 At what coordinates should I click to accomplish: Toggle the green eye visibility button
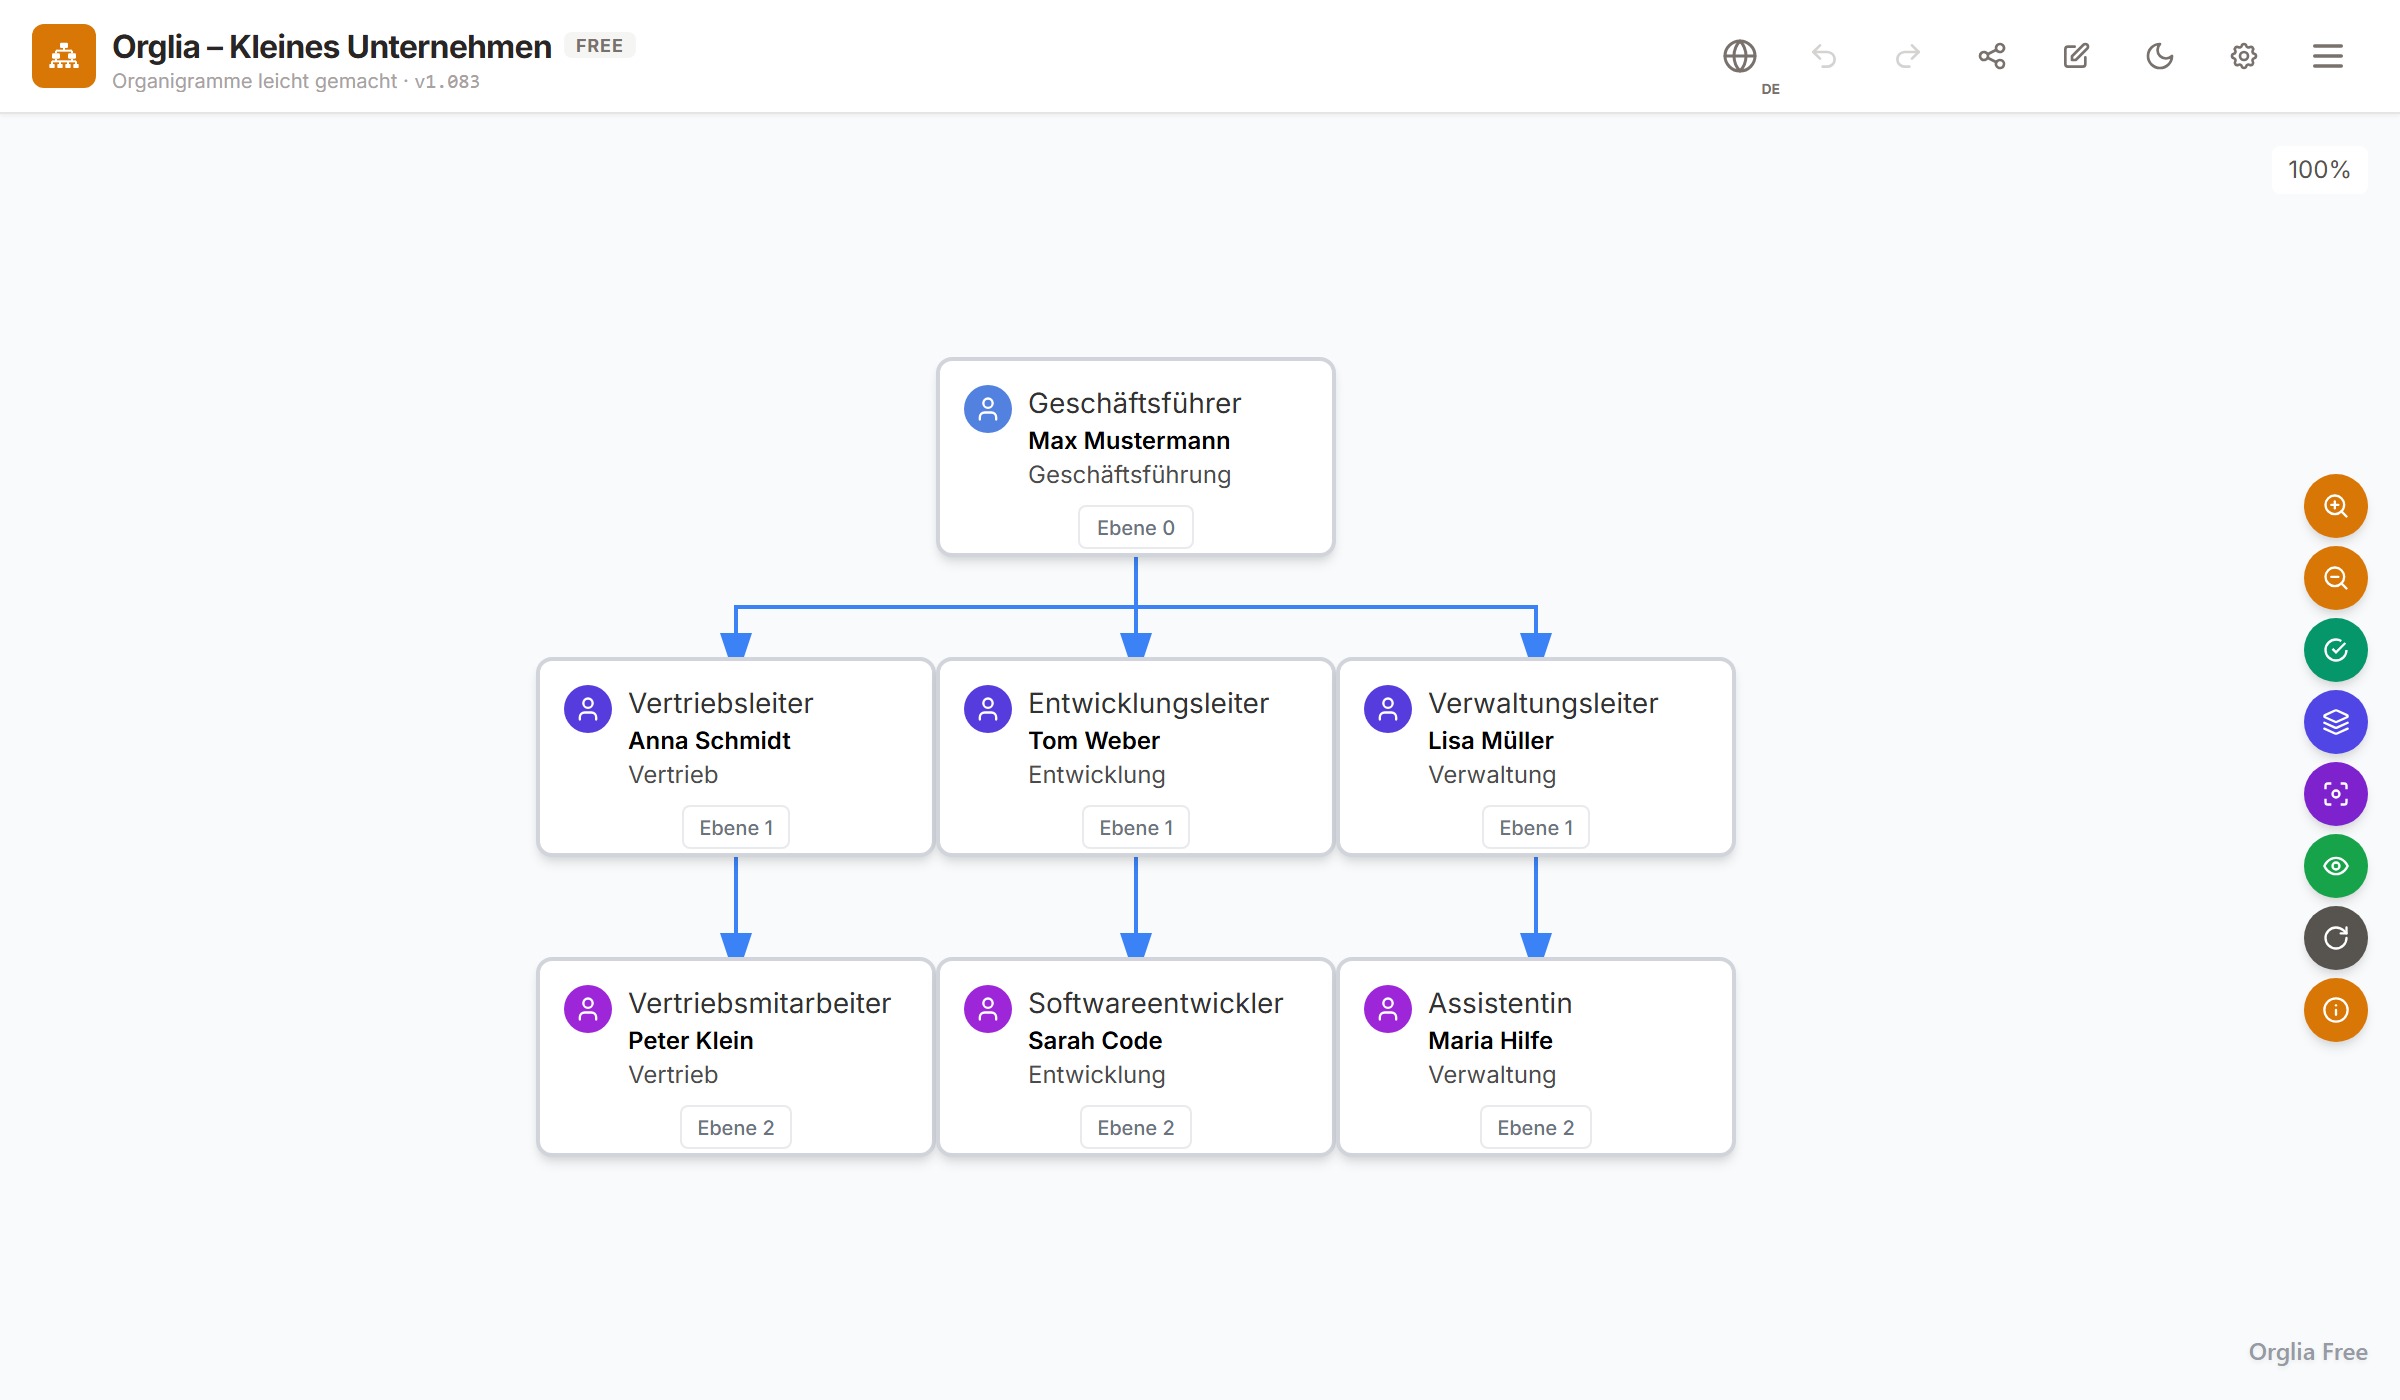[x=2336, y=866]
